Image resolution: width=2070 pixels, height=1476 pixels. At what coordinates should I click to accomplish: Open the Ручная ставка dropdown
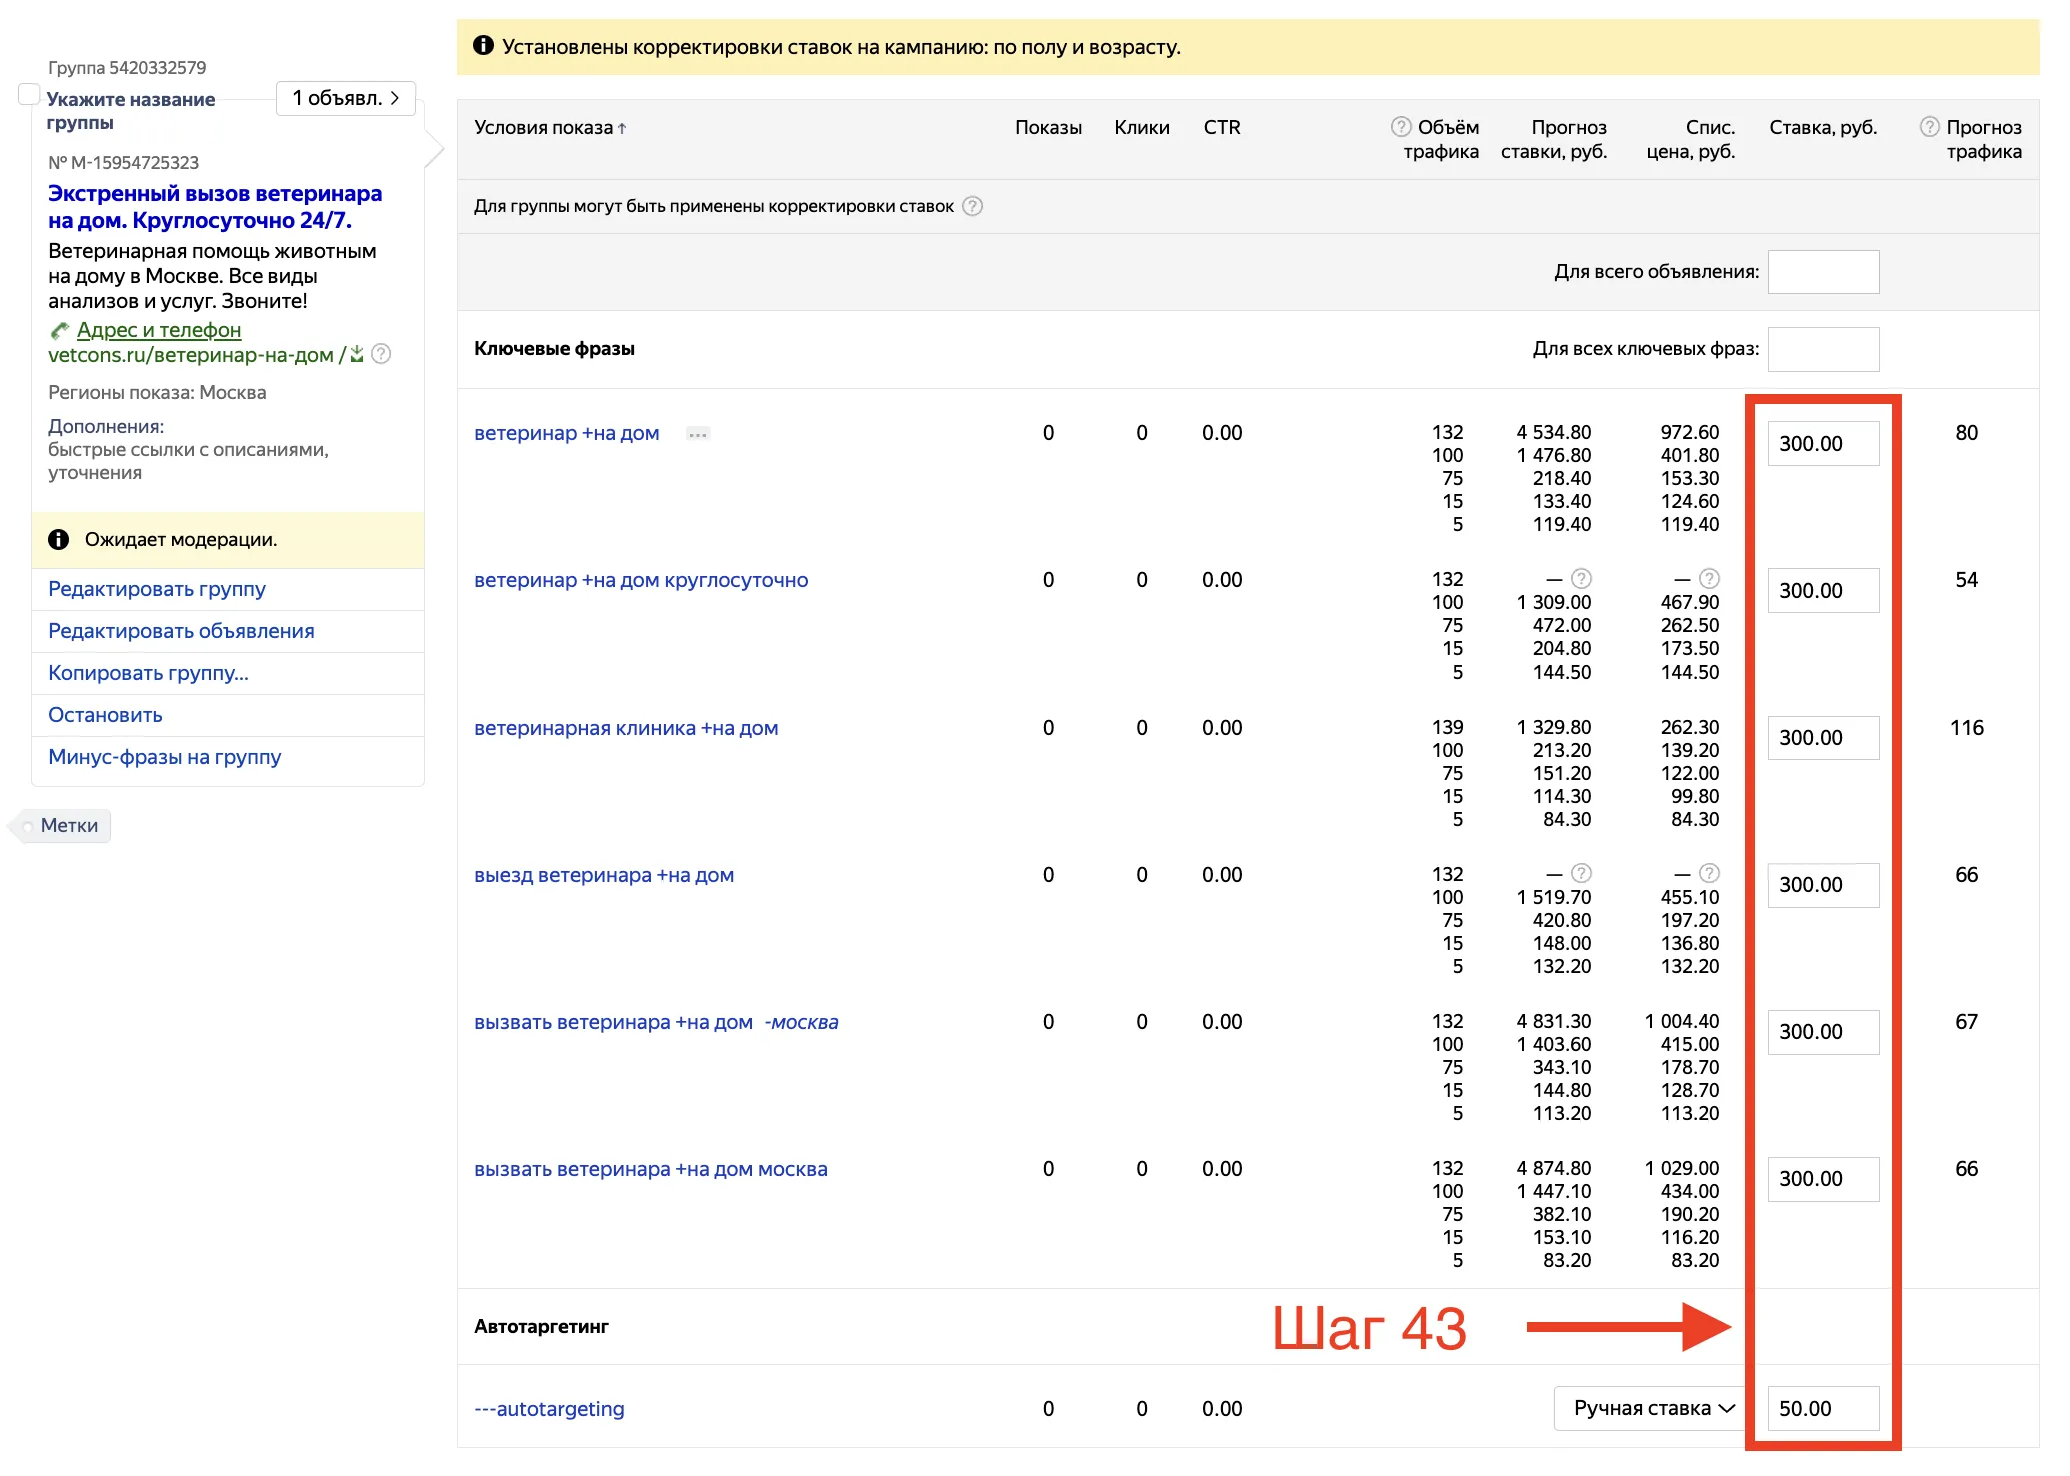click(x=1652, y=1408)
